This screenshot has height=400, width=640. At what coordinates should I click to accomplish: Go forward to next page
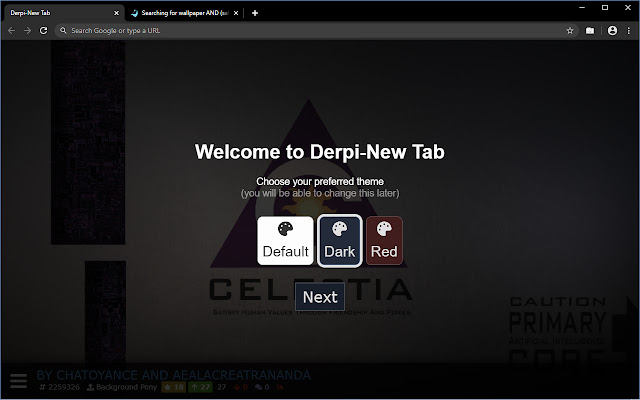27,31
